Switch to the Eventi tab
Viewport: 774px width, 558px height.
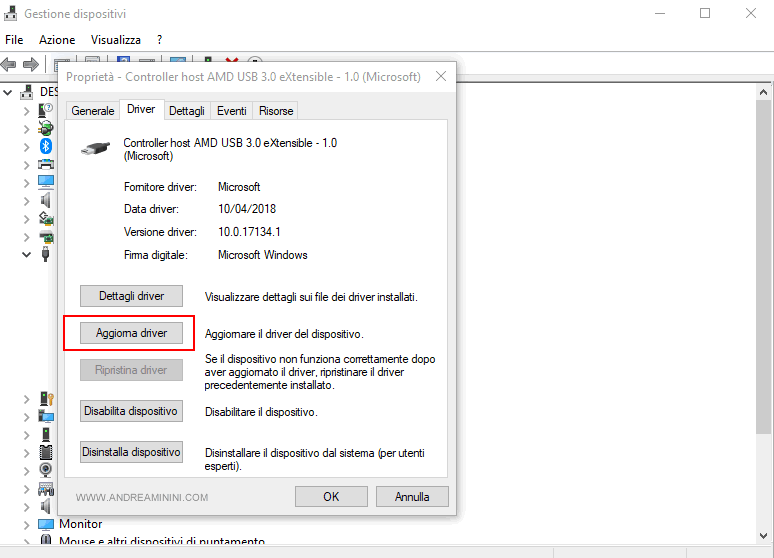232,111
